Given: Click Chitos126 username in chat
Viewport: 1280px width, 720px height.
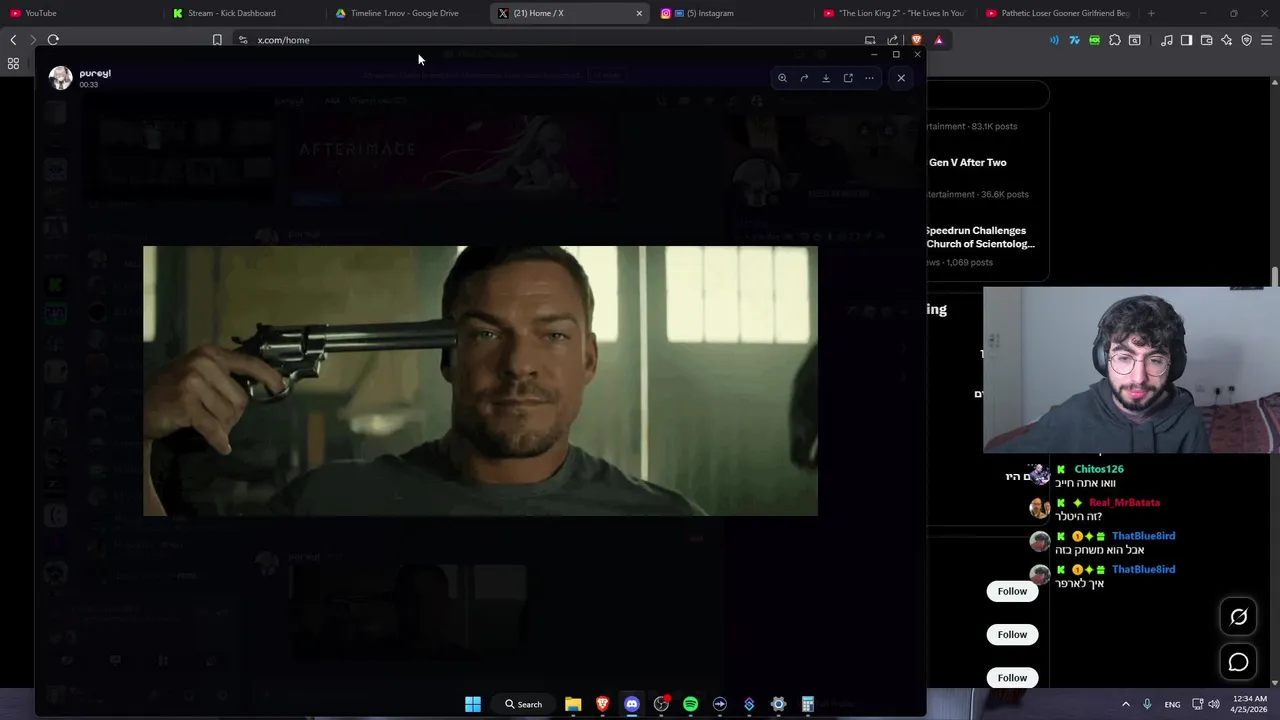Looking at the screenshot, I should click(1099, 469).
